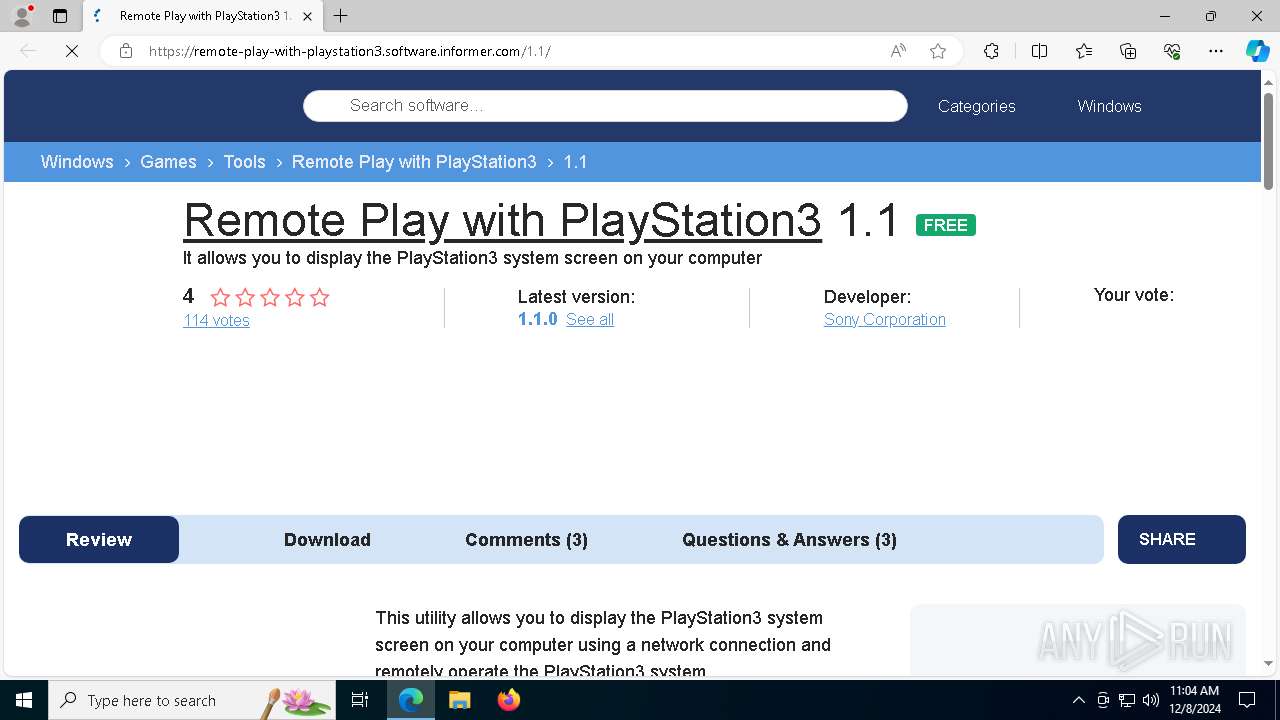Open the Edge profile icon

coord(22,16)
